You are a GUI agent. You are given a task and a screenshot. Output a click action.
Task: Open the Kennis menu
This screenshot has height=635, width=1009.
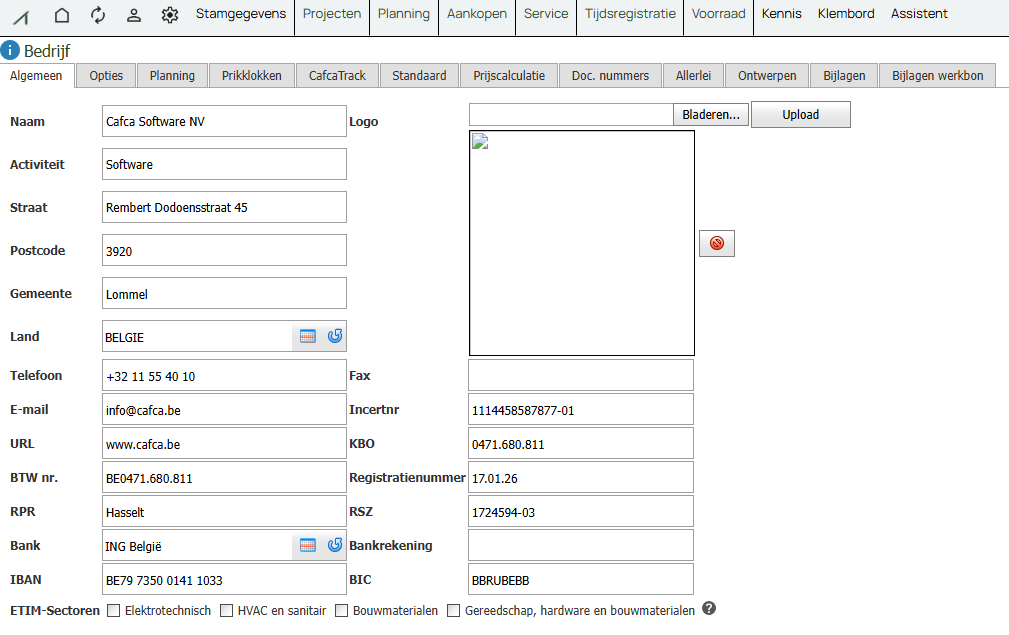[781, 14]
